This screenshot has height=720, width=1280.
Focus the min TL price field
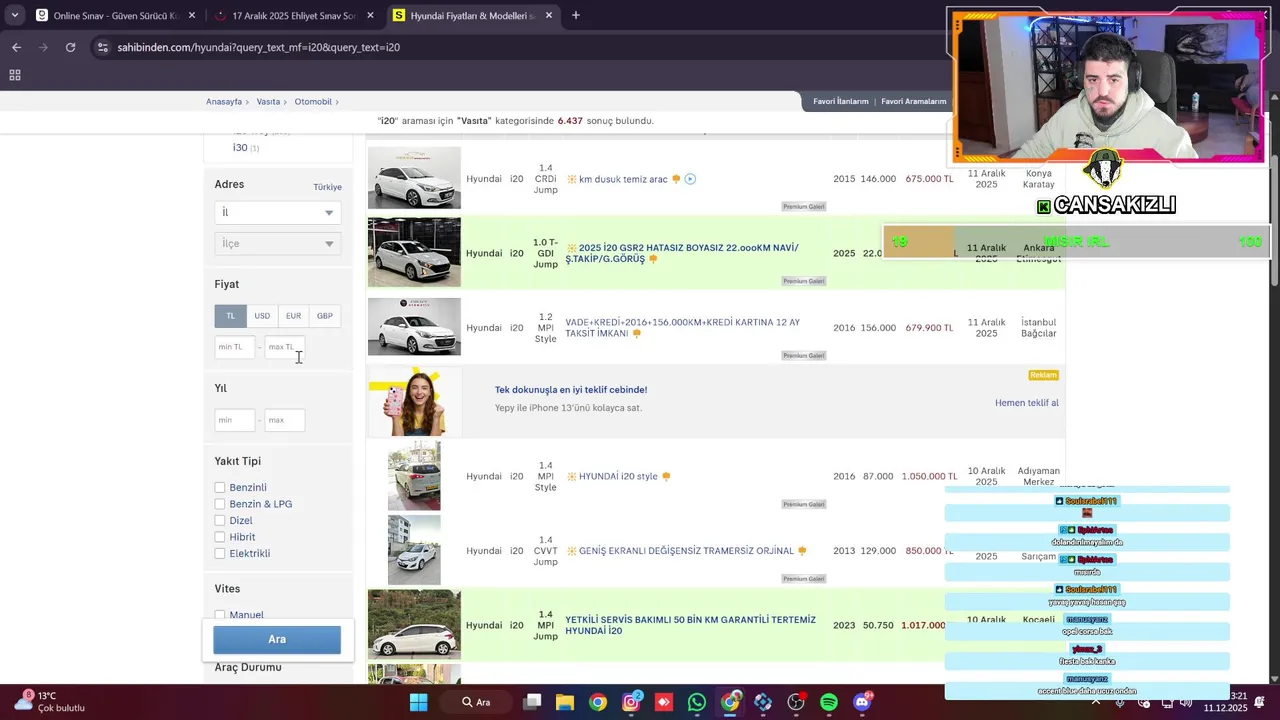point(235,347)
